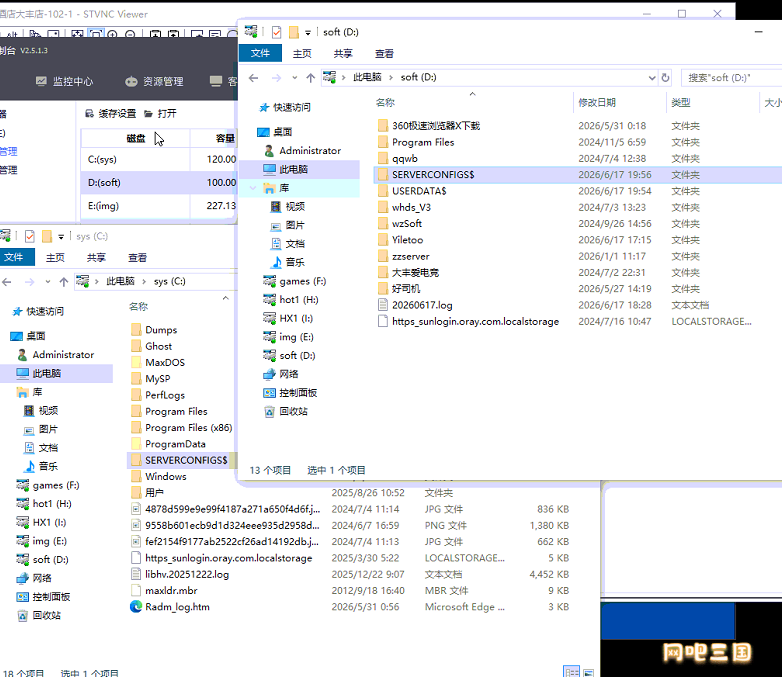Click the 缓存设置 cache settings icon
This screenshot has width=782, height=677.
(89, 114)
